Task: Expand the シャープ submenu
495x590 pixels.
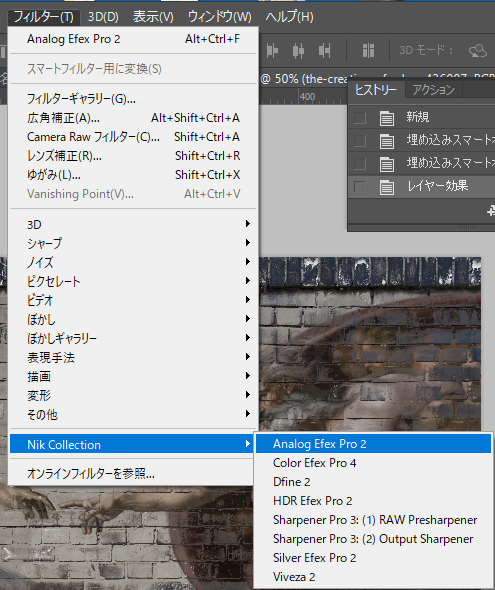Action: (x=133, y=243)
